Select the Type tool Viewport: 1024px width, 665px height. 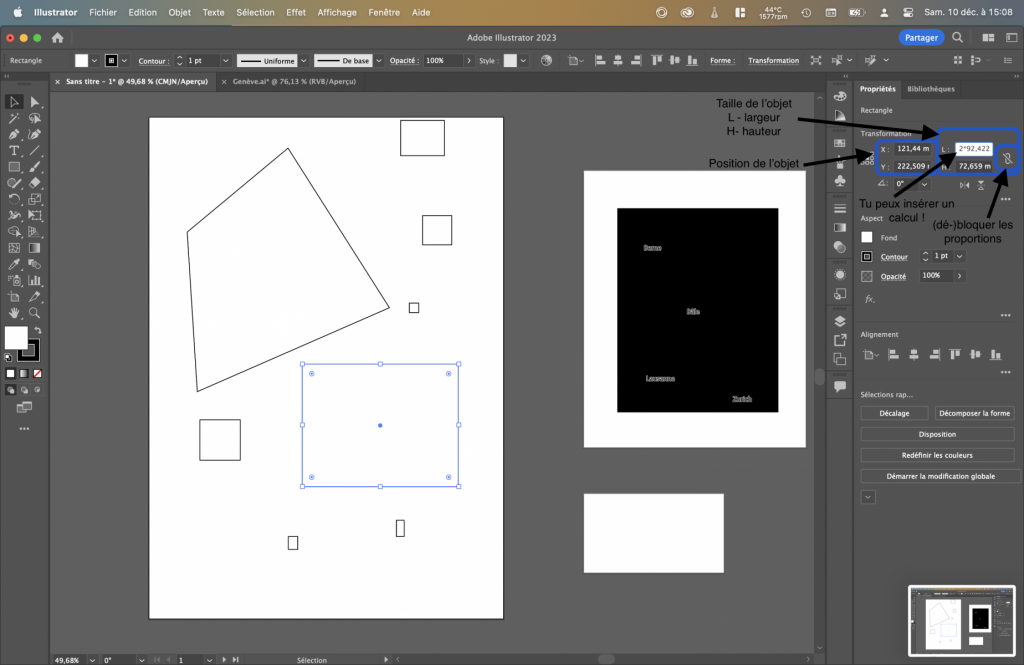(14, 150)
